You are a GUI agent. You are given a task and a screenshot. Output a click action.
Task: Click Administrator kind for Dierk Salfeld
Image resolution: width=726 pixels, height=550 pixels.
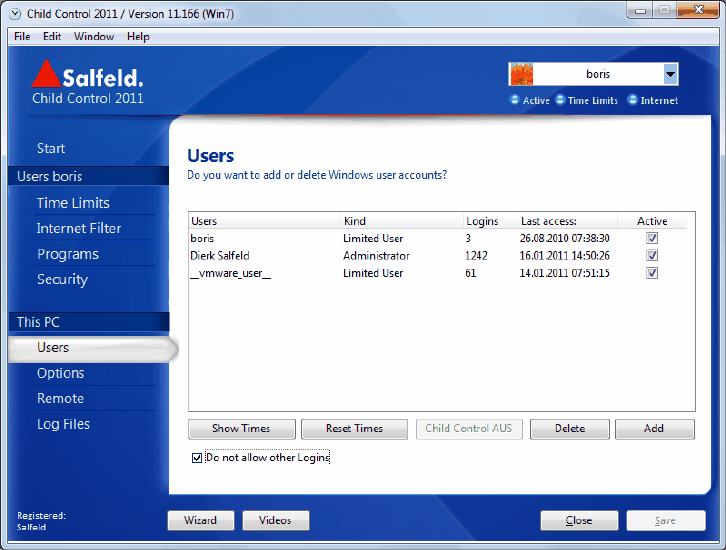376,256
